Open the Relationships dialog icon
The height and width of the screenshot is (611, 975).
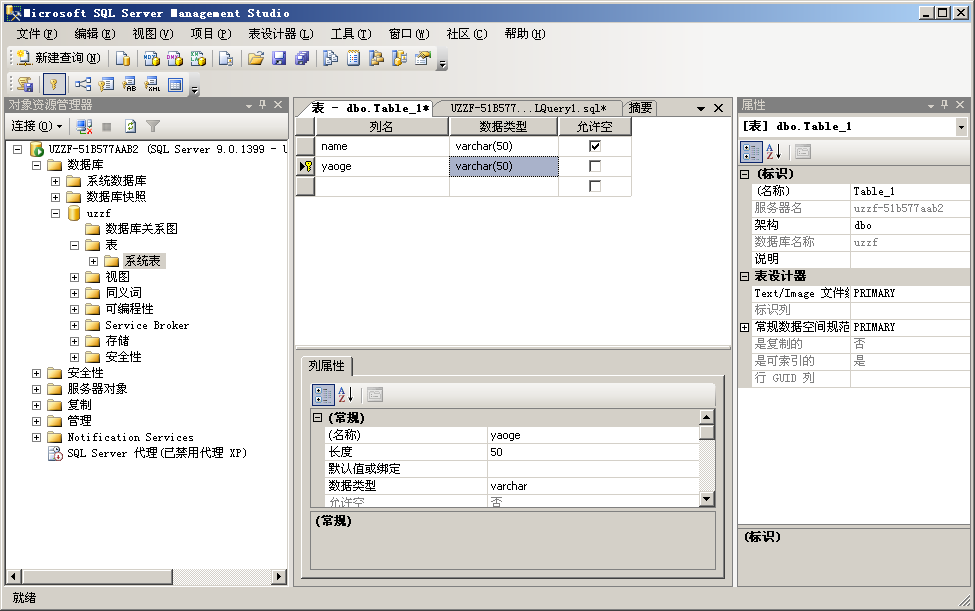pos(83,84)
